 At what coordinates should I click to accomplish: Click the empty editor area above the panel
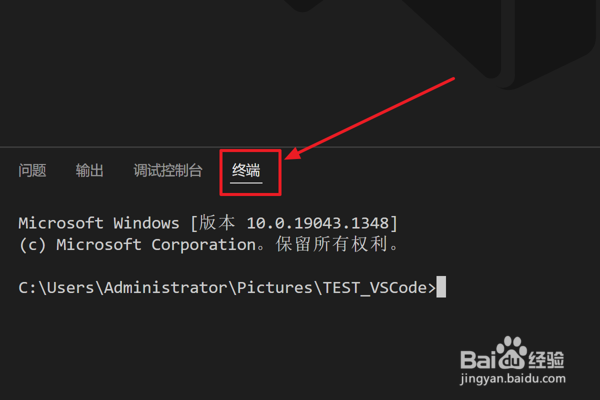(150, 70)
